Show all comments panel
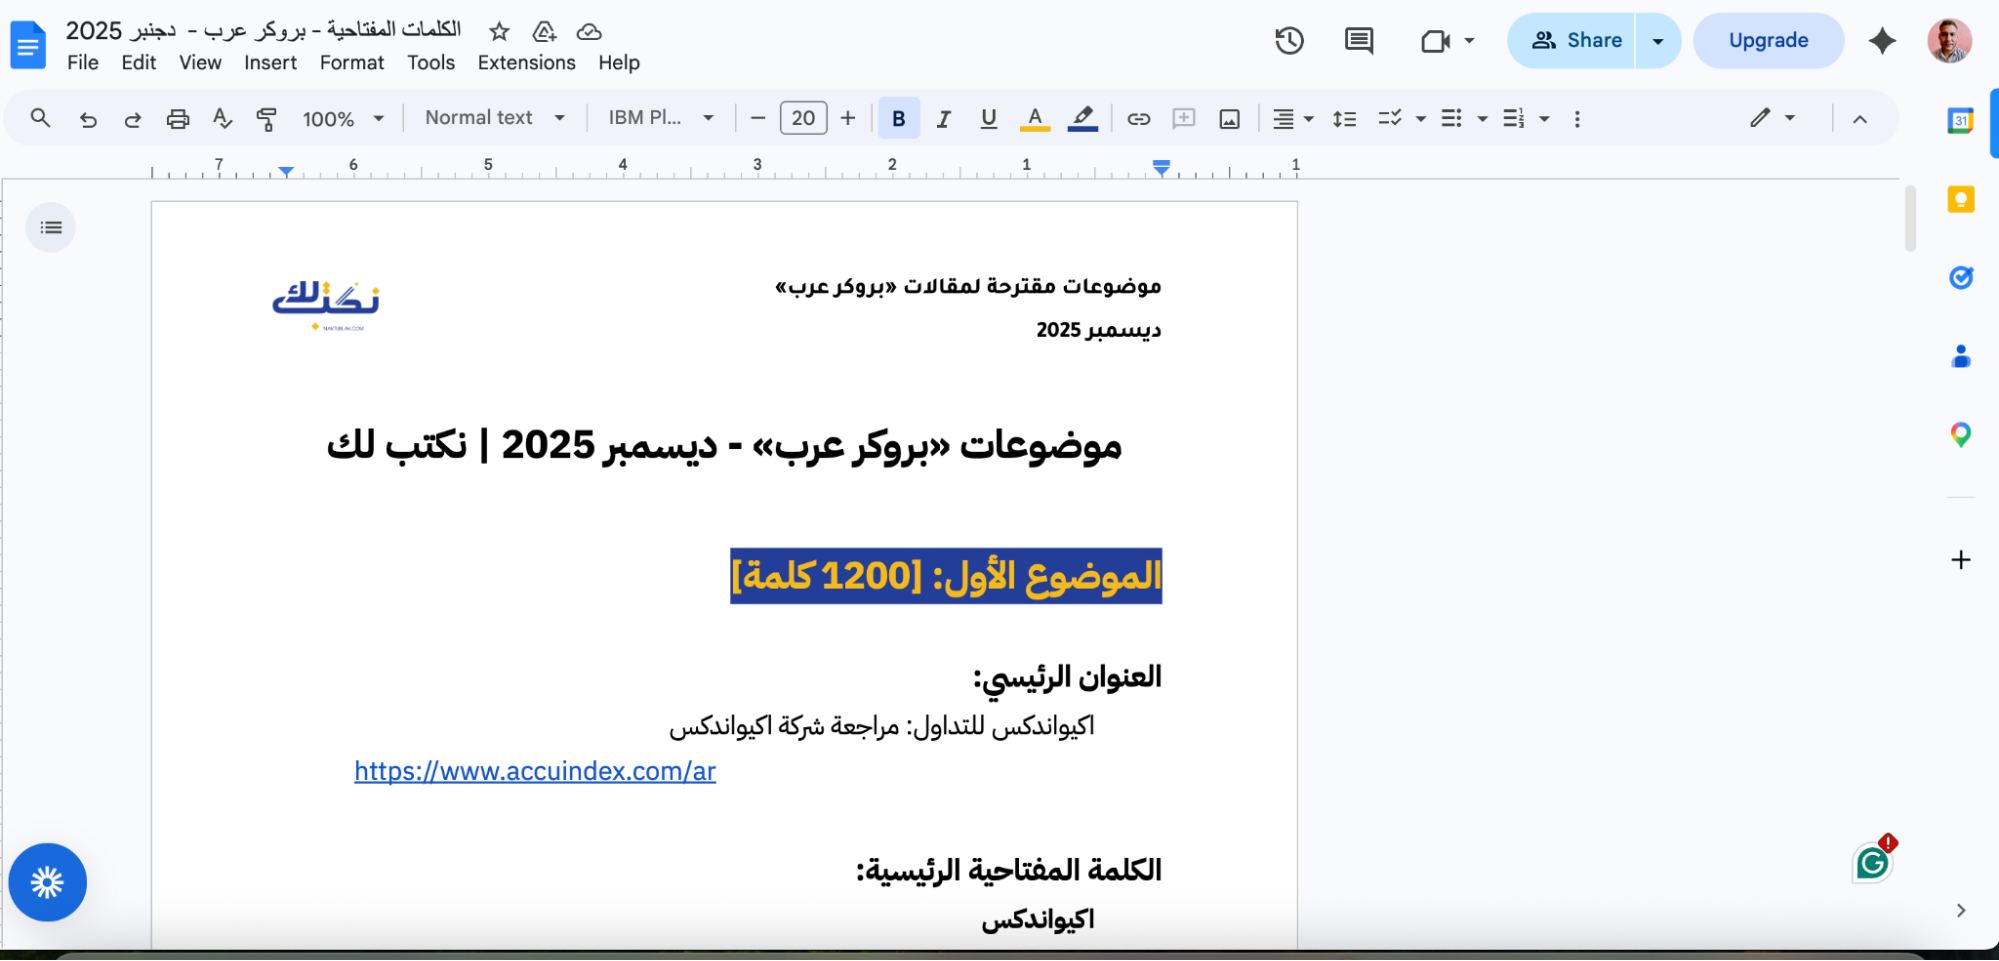 click(1359, 41)
